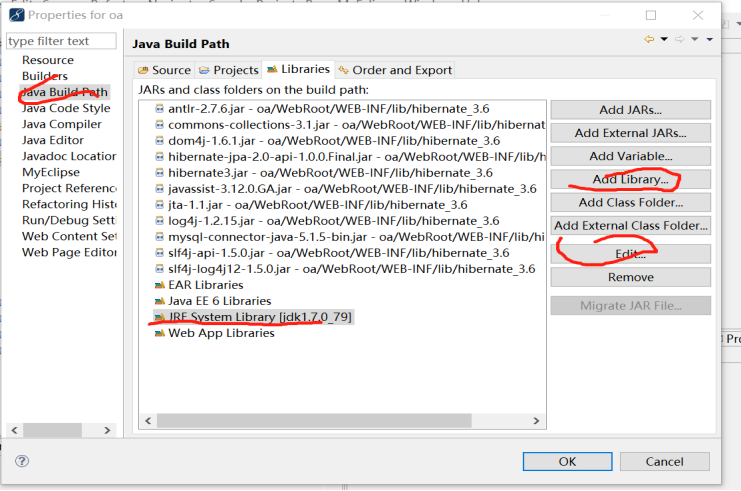Select Java Code Style in tree
This screenshot has height=491, width=741.
(x=66, y=108)
